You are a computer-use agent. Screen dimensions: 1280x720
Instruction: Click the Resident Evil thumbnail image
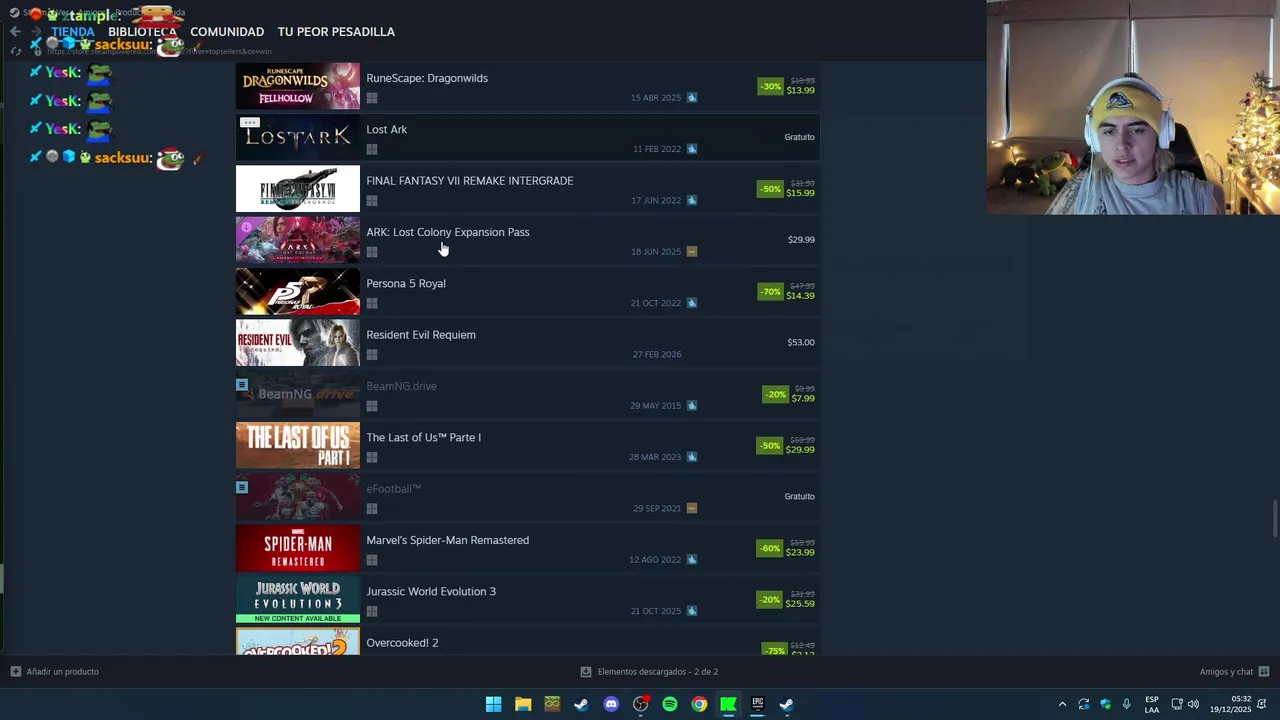point(298,343)
